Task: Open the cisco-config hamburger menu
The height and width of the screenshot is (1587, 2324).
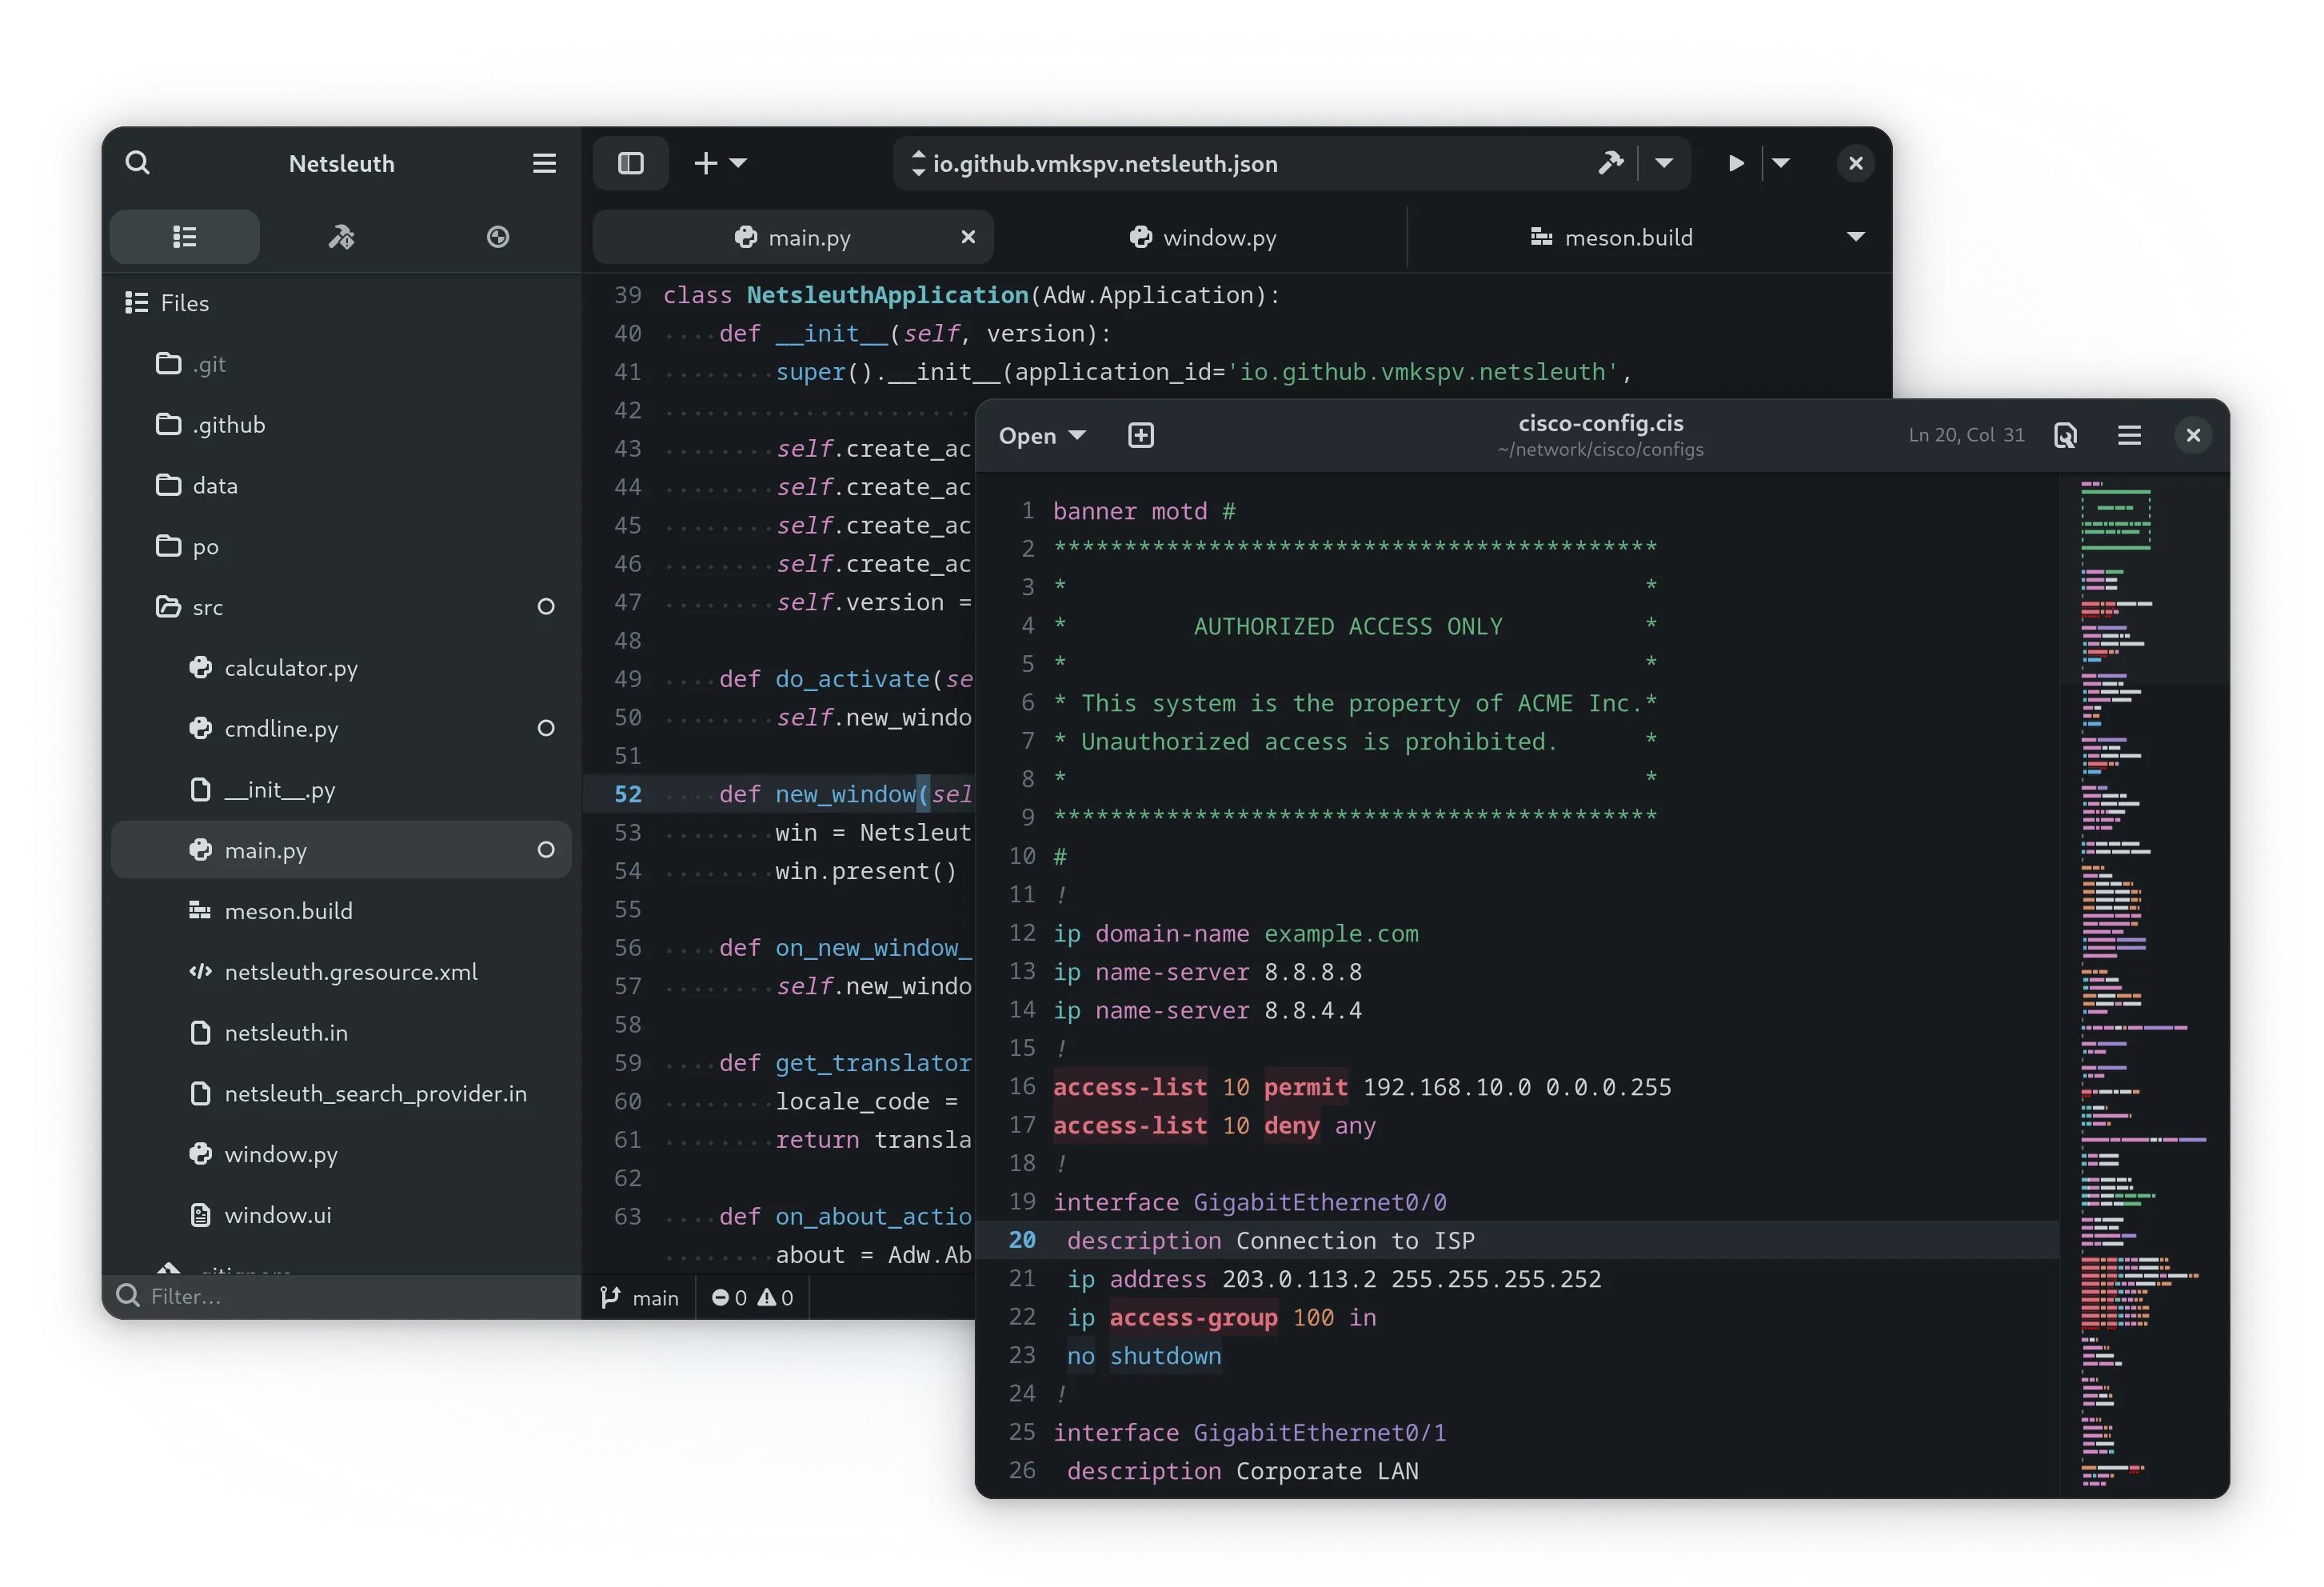Action: point(2129,436)
